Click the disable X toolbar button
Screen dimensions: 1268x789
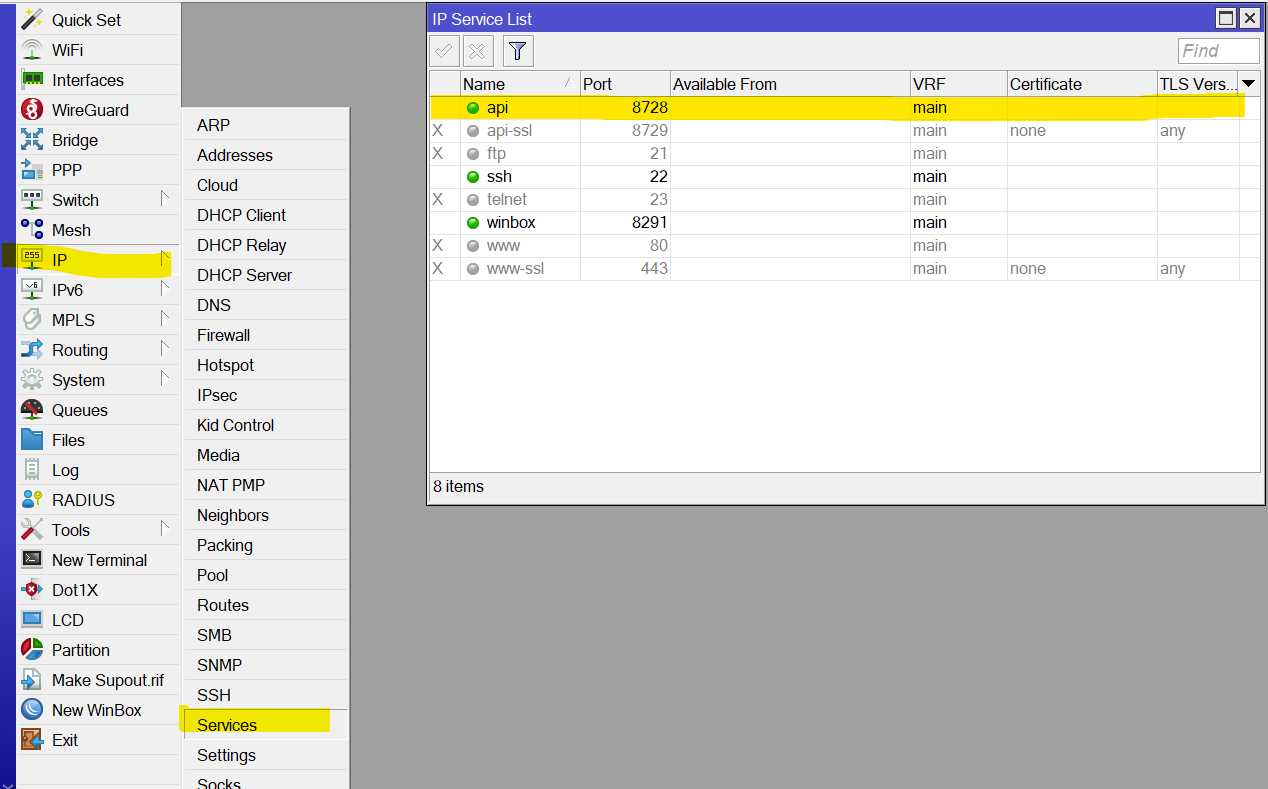click(478, 51)
